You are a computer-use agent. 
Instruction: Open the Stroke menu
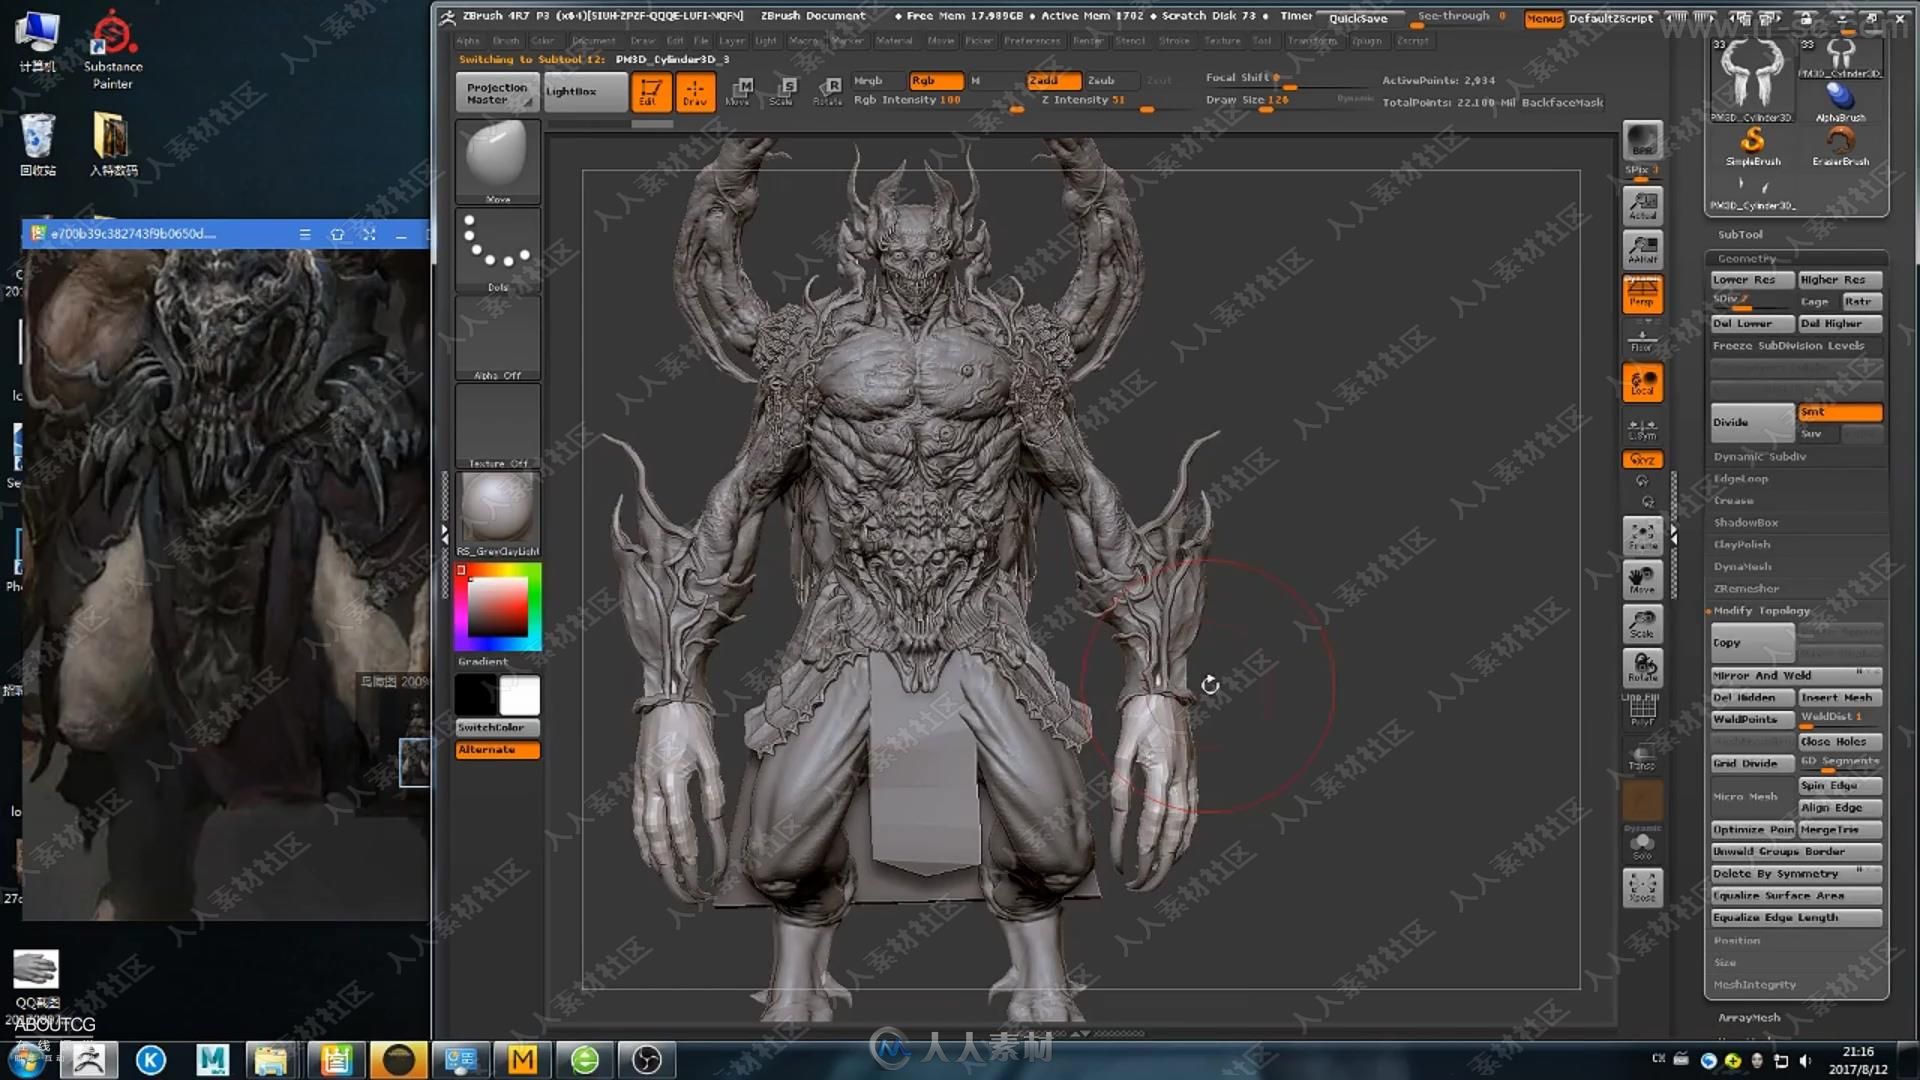click(x=1174, y=41)
